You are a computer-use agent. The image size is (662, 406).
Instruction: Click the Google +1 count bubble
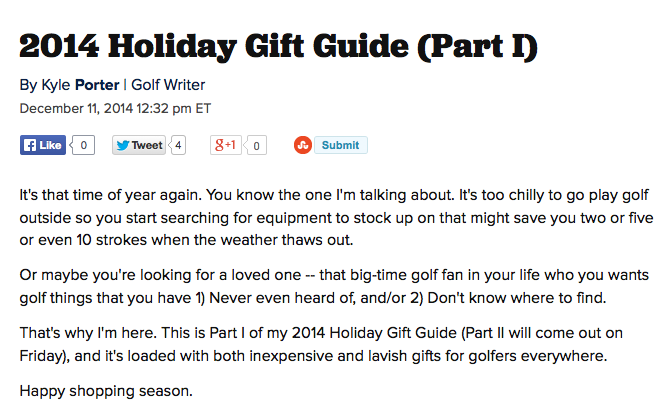point(257,145)
